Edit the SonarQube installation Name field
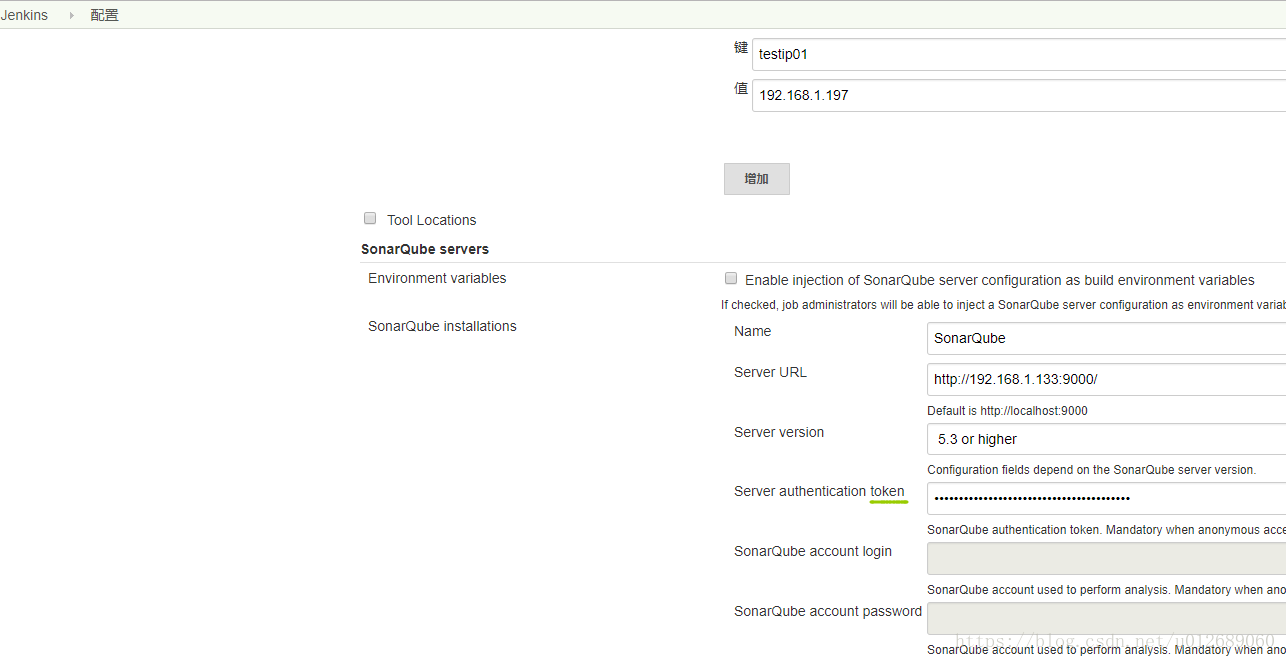 [1106, 338]
